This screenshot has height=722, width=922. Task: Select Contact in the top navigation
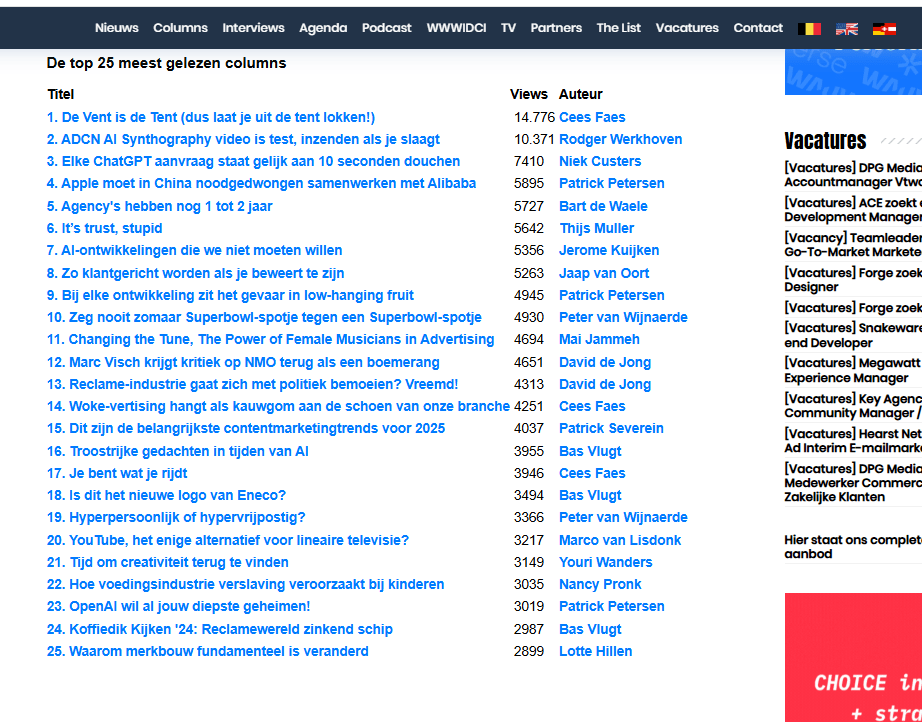click(758, 28)
